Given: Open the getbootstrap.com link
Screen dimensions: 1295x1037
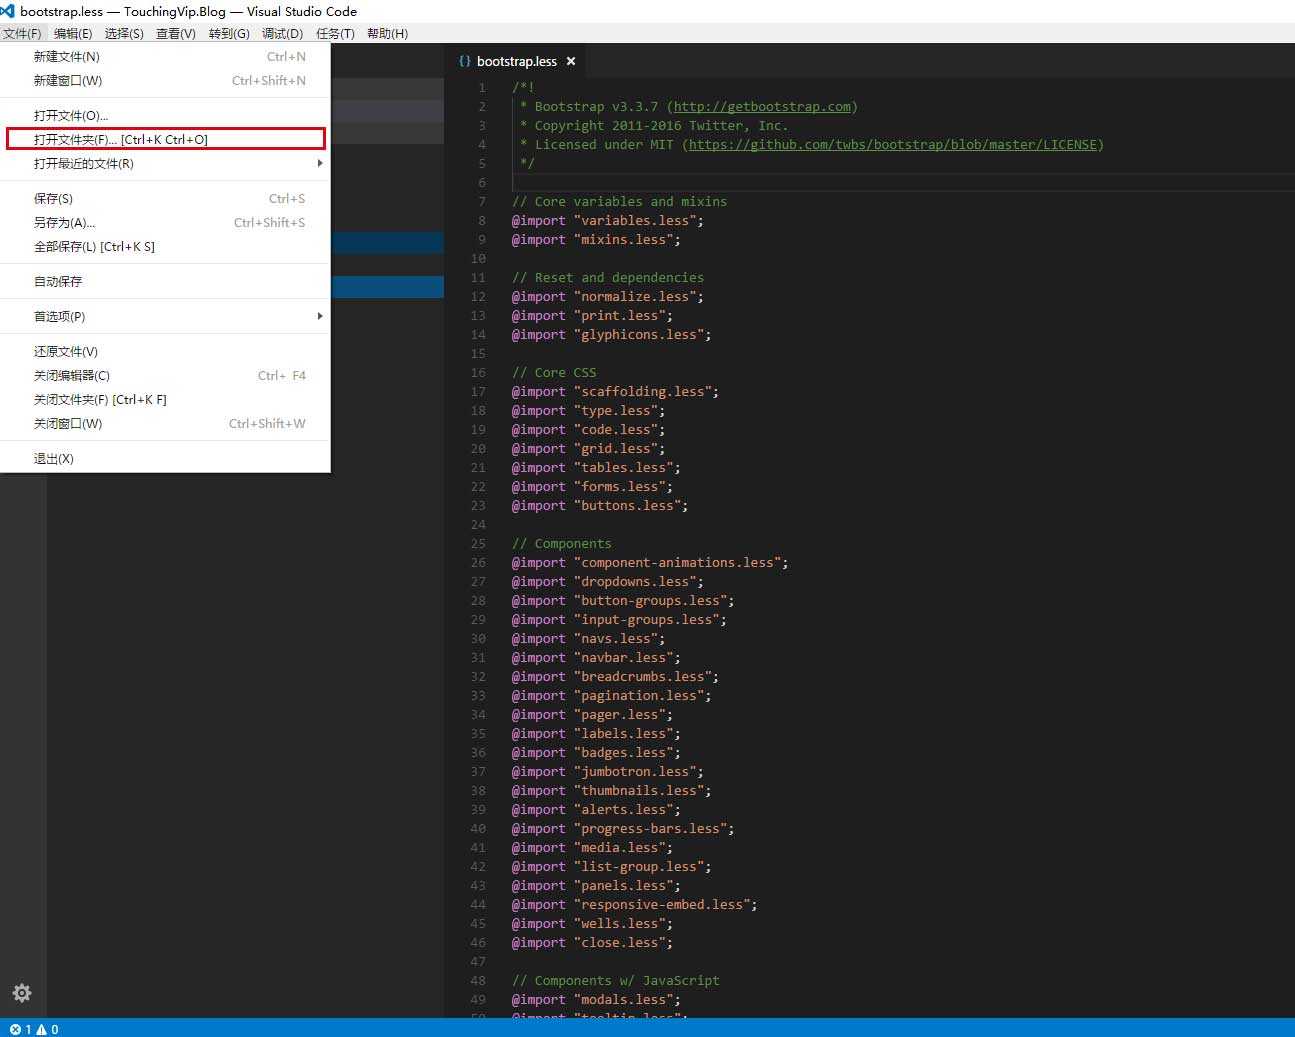Looking at the screenshot, I should pos(762,107).
